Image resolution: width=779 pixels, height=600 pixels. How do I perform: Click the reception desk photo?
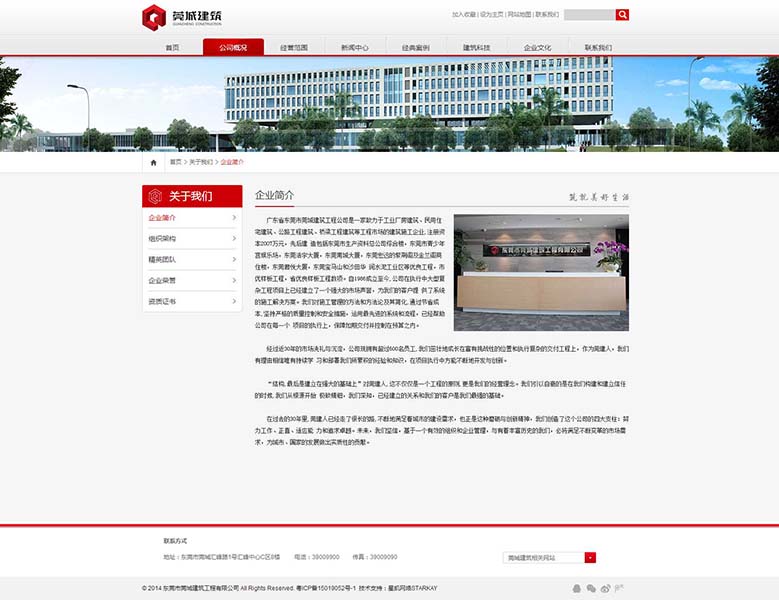tap(541, 272)
